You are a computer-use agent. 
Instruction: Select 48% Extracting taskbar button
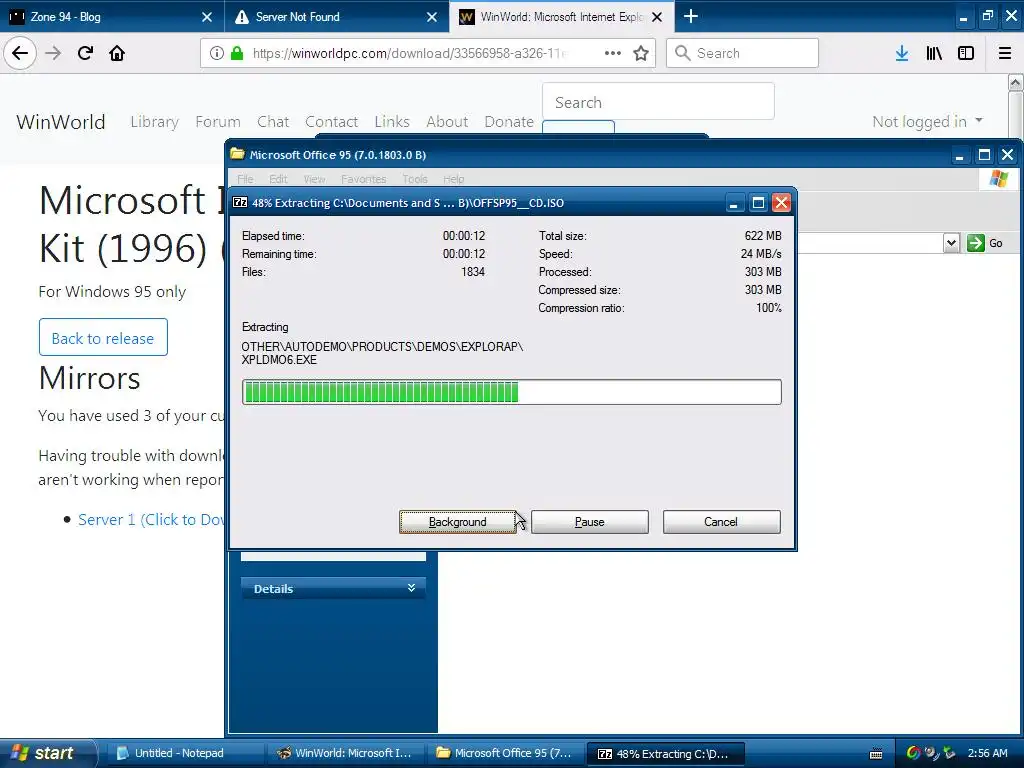[665, 753]
